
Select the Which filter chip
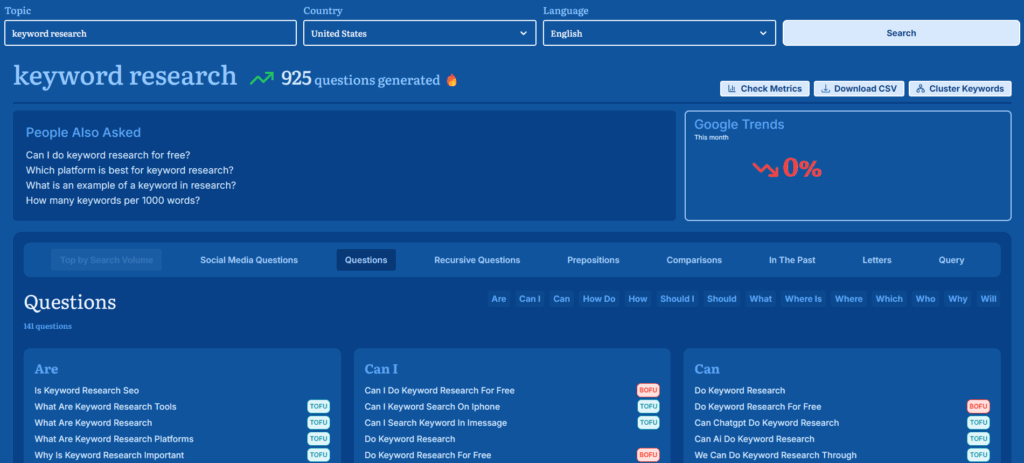pyautogui.click(x=889, y=299)
